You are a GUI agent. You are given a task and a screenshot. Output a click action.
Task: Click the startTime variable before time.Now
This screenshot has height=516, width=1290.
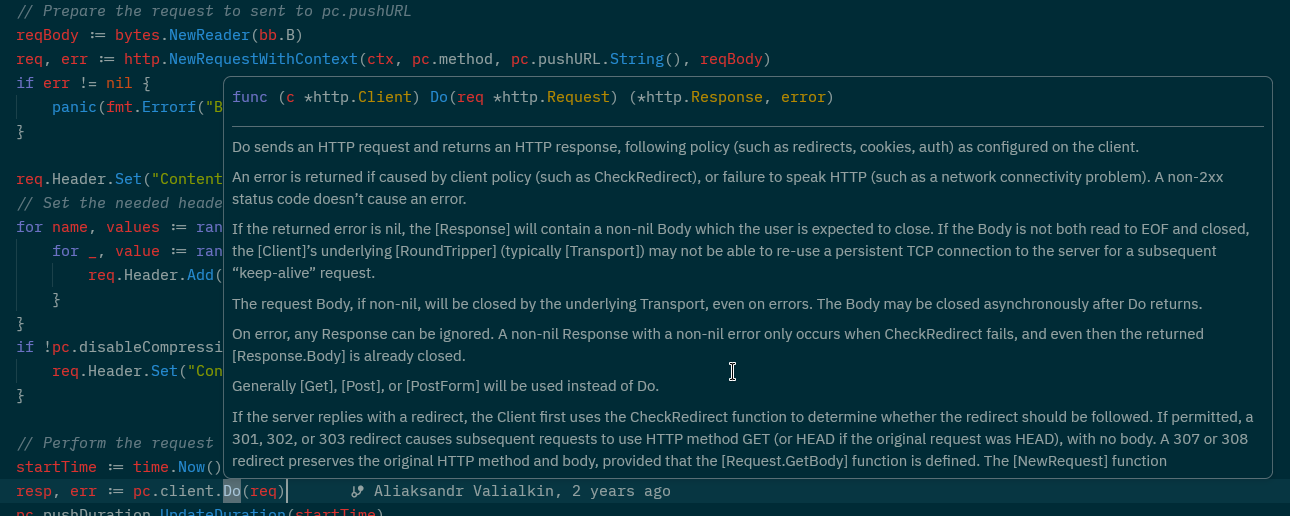point(57,468)
